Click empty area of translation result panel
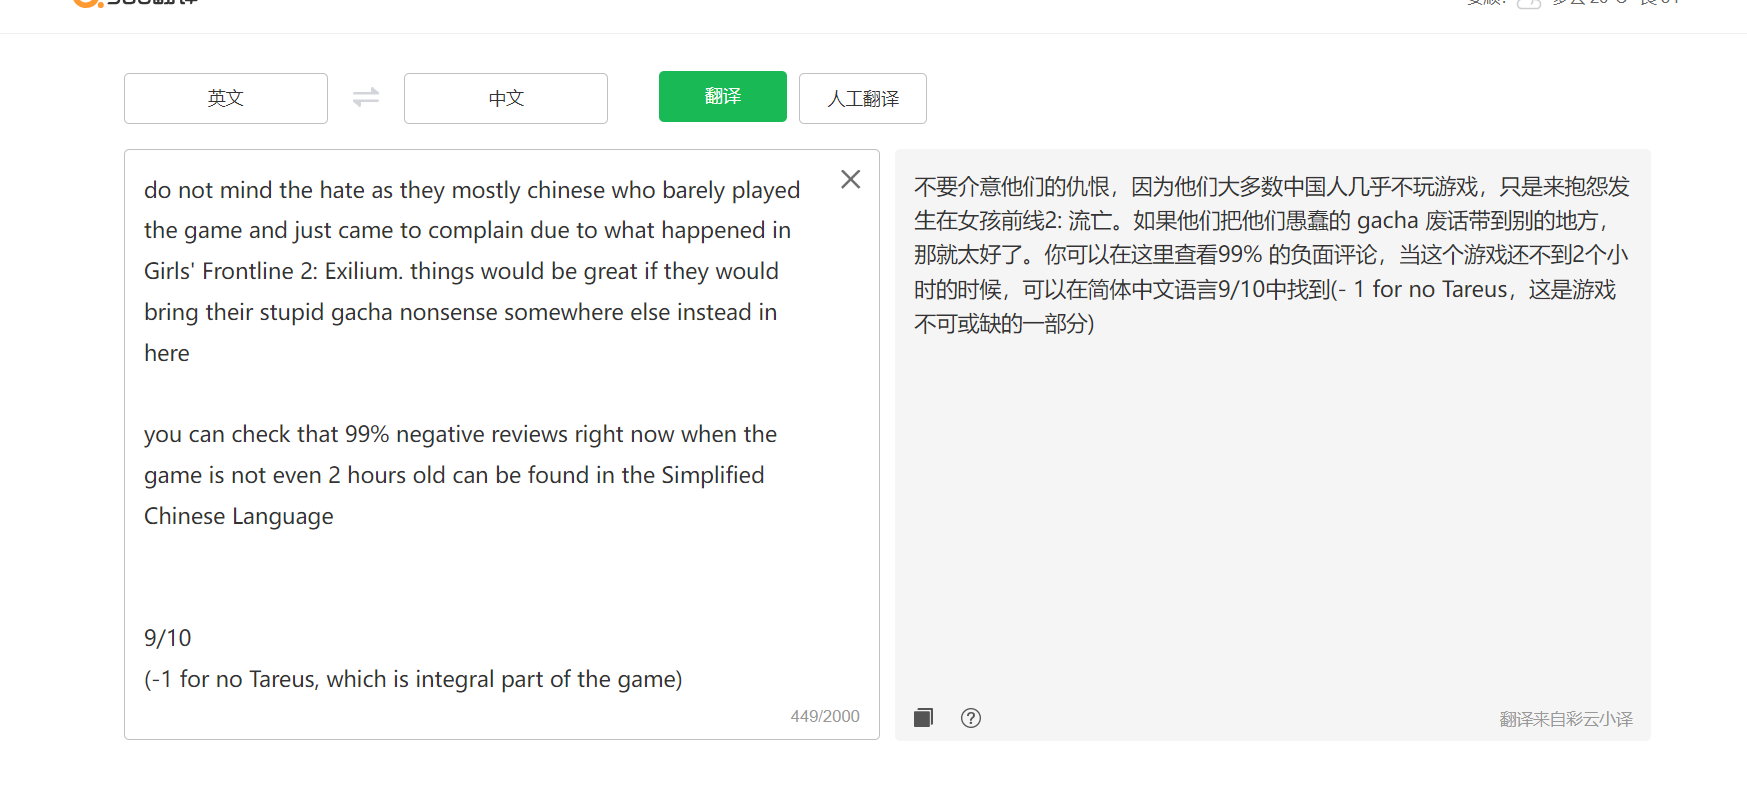This screenshot has height=790, width=1747. (x=1272, y=520)
